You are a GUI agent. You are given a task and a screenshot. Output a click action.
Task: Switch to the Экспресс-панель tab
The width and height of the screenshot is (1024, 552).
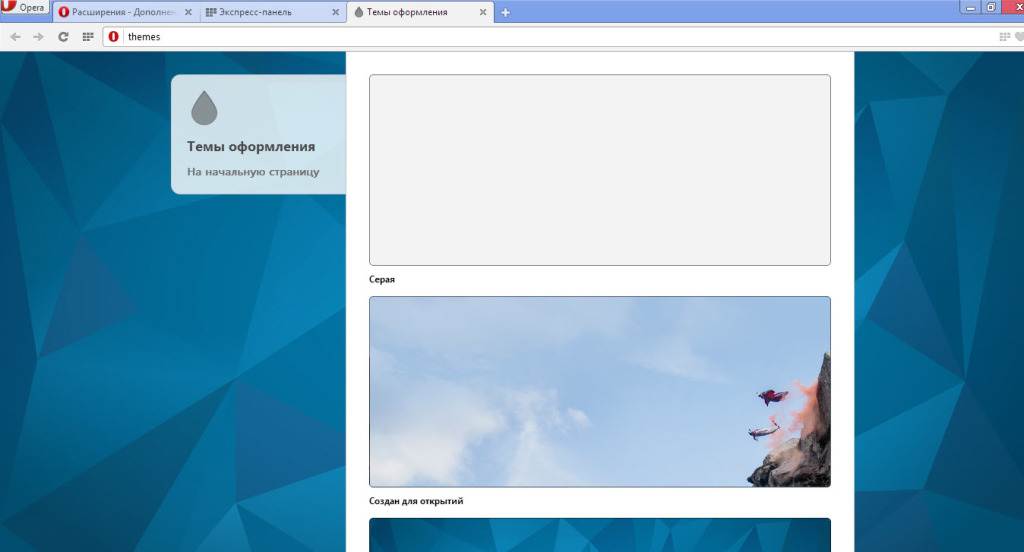pos(260,13)
